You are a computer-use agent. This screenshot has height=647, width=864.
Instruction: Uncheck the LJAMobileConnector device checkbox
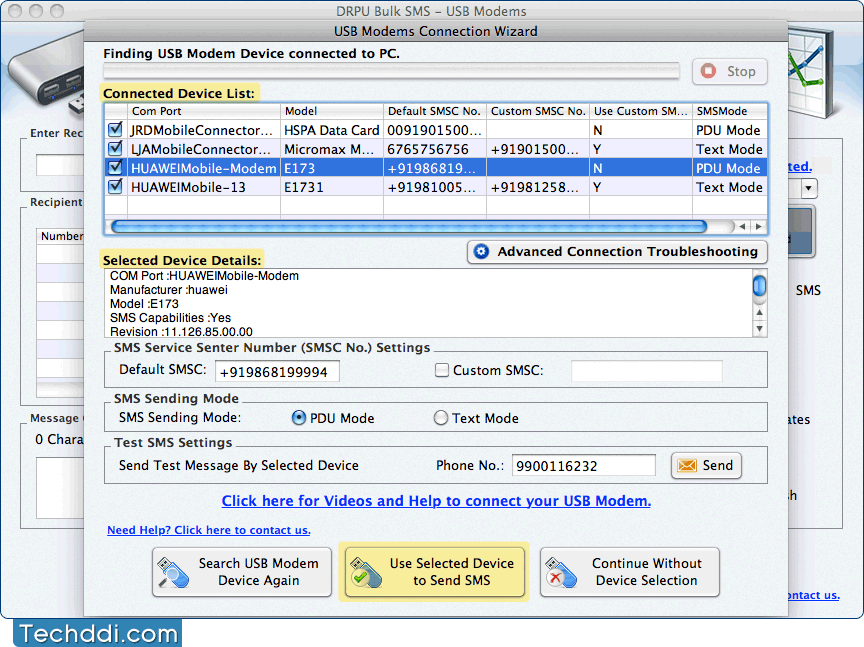(115, 149)
